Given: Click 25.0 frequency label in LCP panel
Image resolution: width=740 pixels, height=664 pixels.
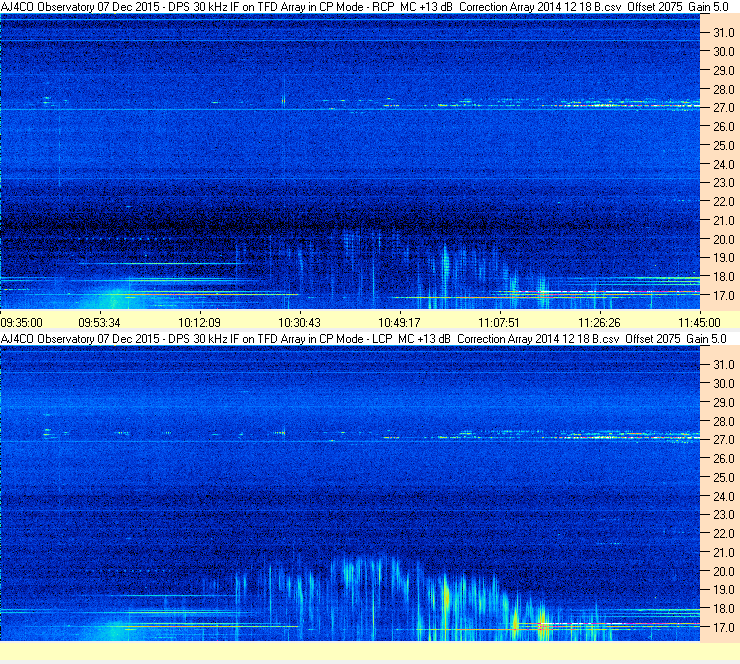Looking at the screenshot, I should [723, 478].
